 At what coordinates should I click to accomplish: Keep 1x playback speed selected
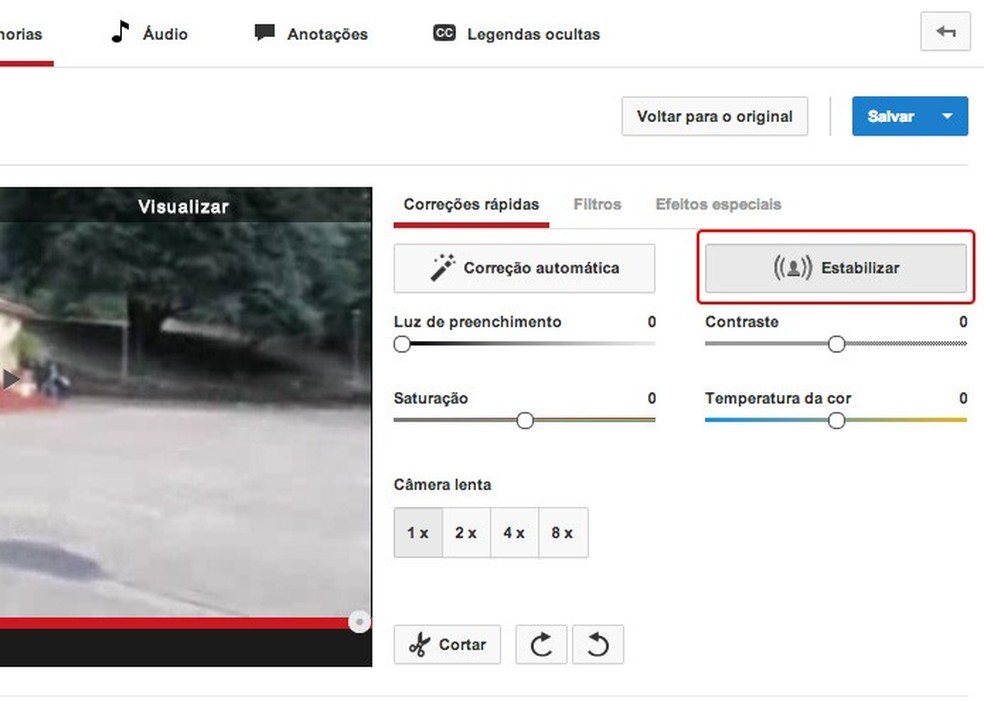tap(418, 532)
